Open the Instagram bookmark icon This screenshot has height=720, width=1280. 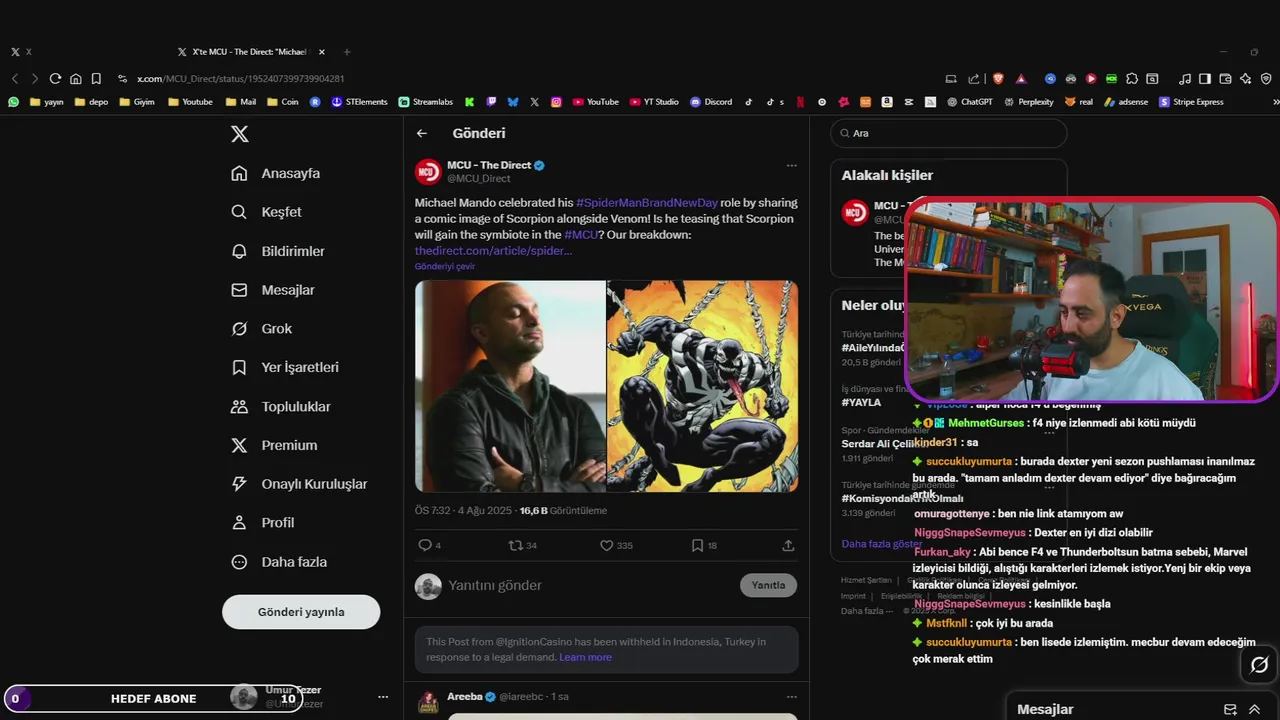pos(556,102)
